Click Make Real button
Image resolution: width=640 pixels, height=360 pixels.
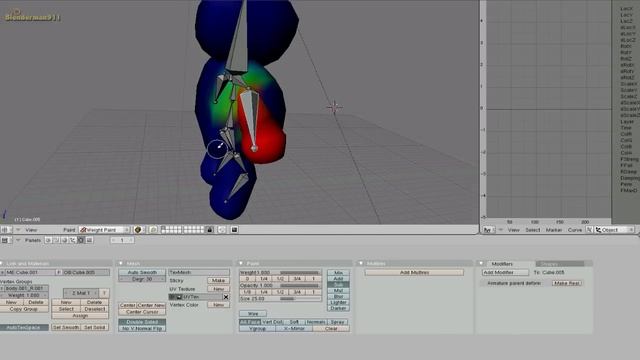coord(567,283)
